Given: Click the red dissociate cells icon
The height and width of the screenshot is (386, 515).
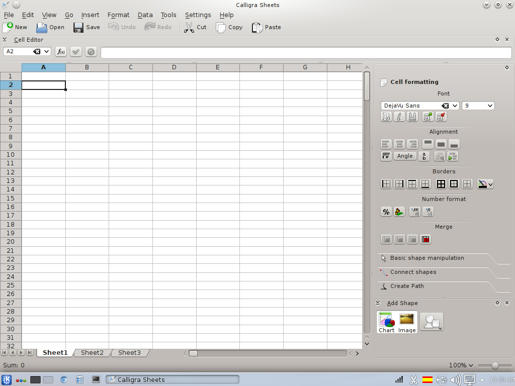Looking at the screenshot, I should click(x=425, y=239).
